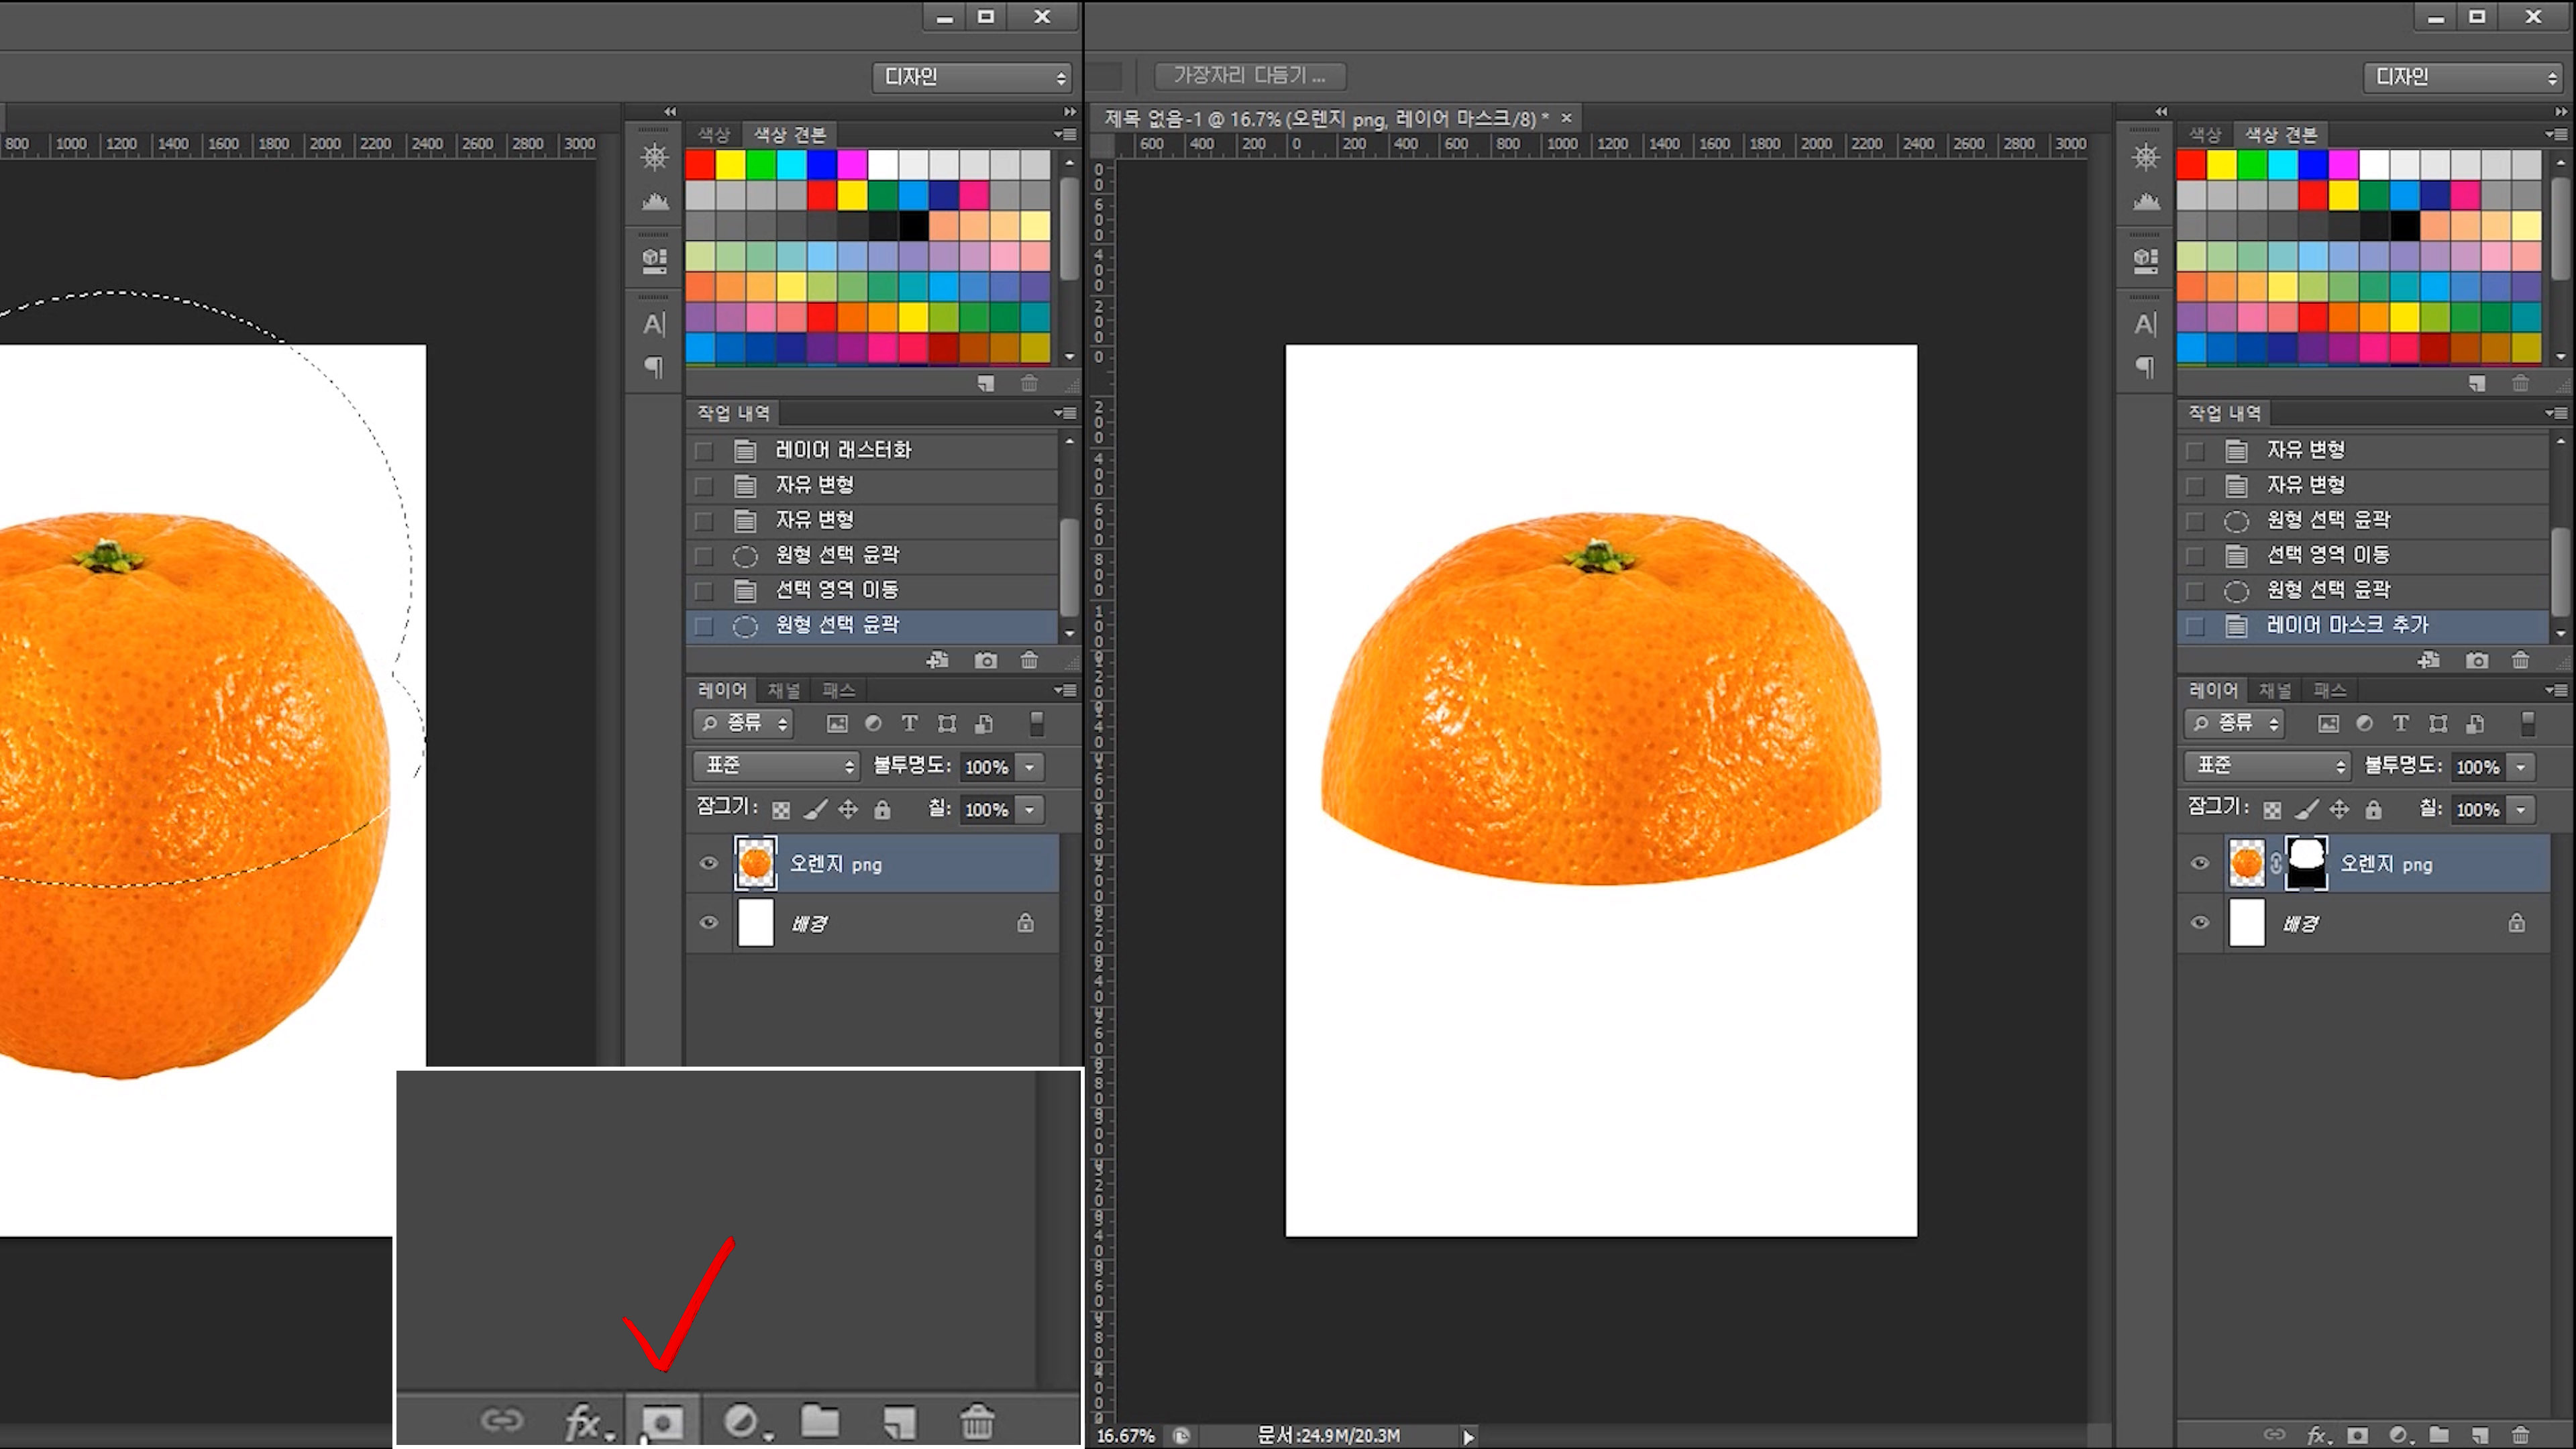Click the magnified delete layer trash icon
Viewport: 2576px width, 1449px height.
pos(977,1421)
